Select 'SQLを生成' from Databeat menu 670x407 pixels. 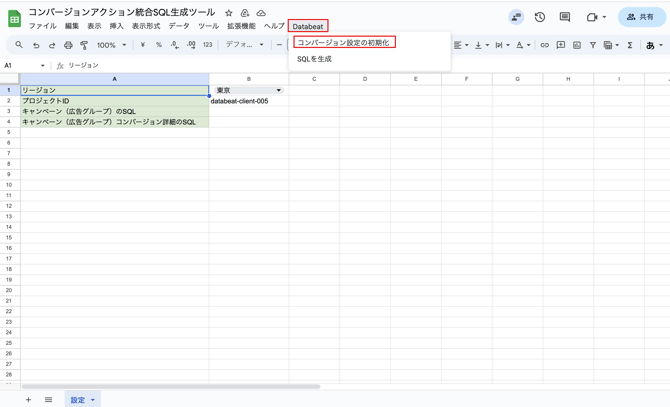314,59
